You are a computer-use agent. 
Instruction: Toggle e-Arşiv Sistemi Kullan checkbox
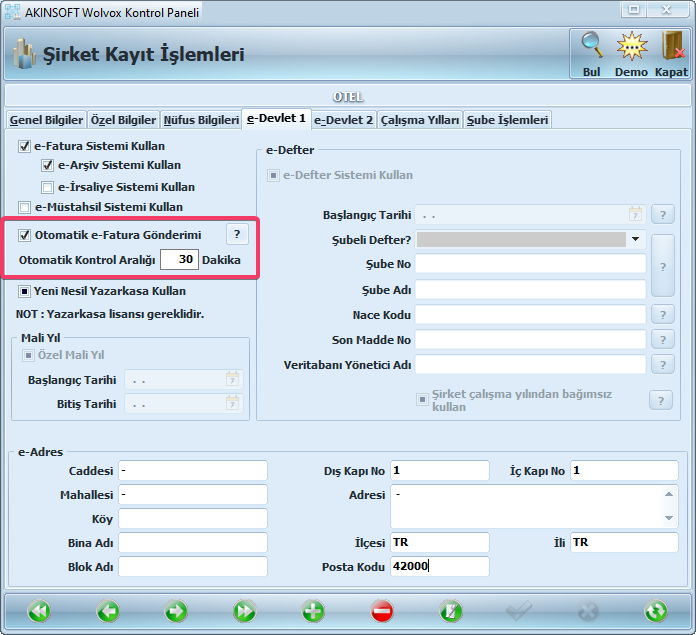[47, 166]
